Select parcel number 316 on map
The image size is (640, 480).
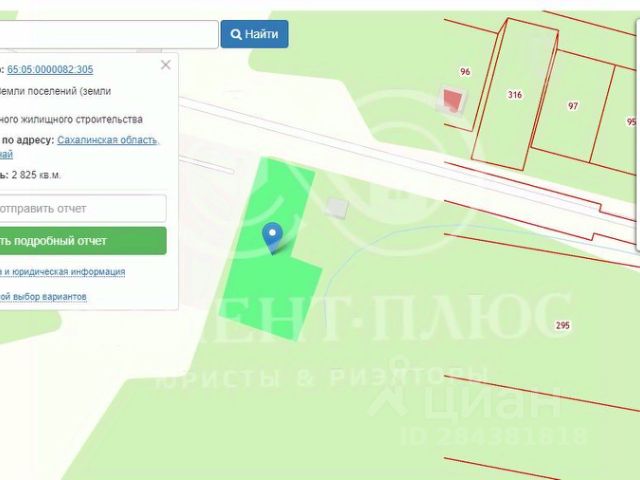(x=515, y=95)
